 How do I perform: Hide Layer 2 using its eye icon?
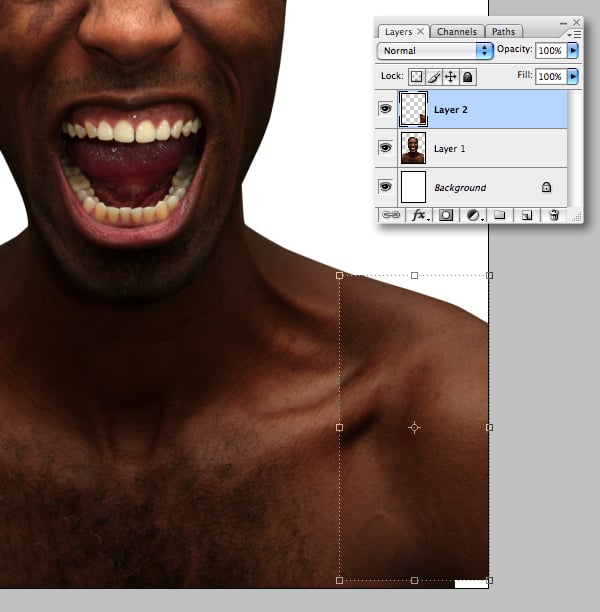386,109
